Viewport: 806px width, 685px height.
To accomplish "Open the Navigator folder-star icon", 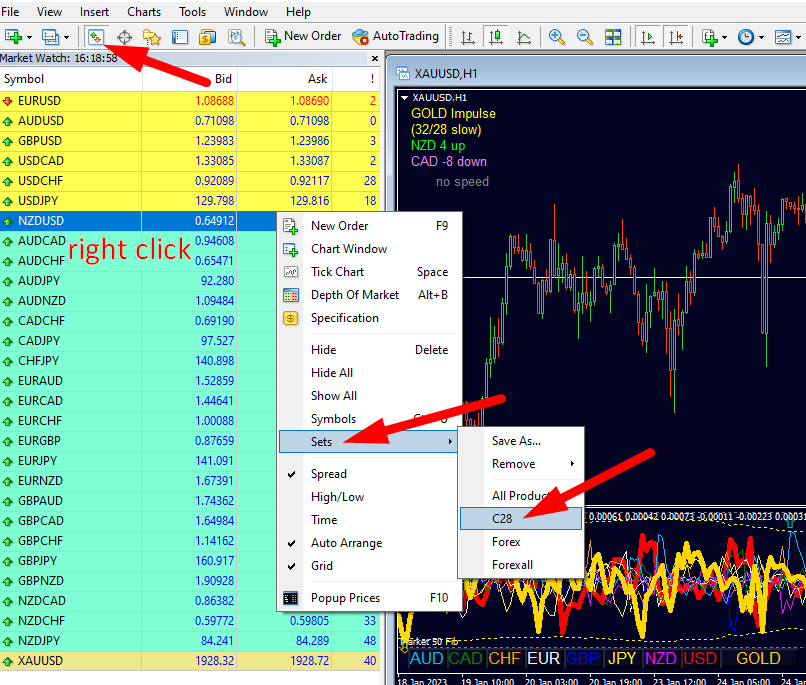I will [x=152, y=36].
